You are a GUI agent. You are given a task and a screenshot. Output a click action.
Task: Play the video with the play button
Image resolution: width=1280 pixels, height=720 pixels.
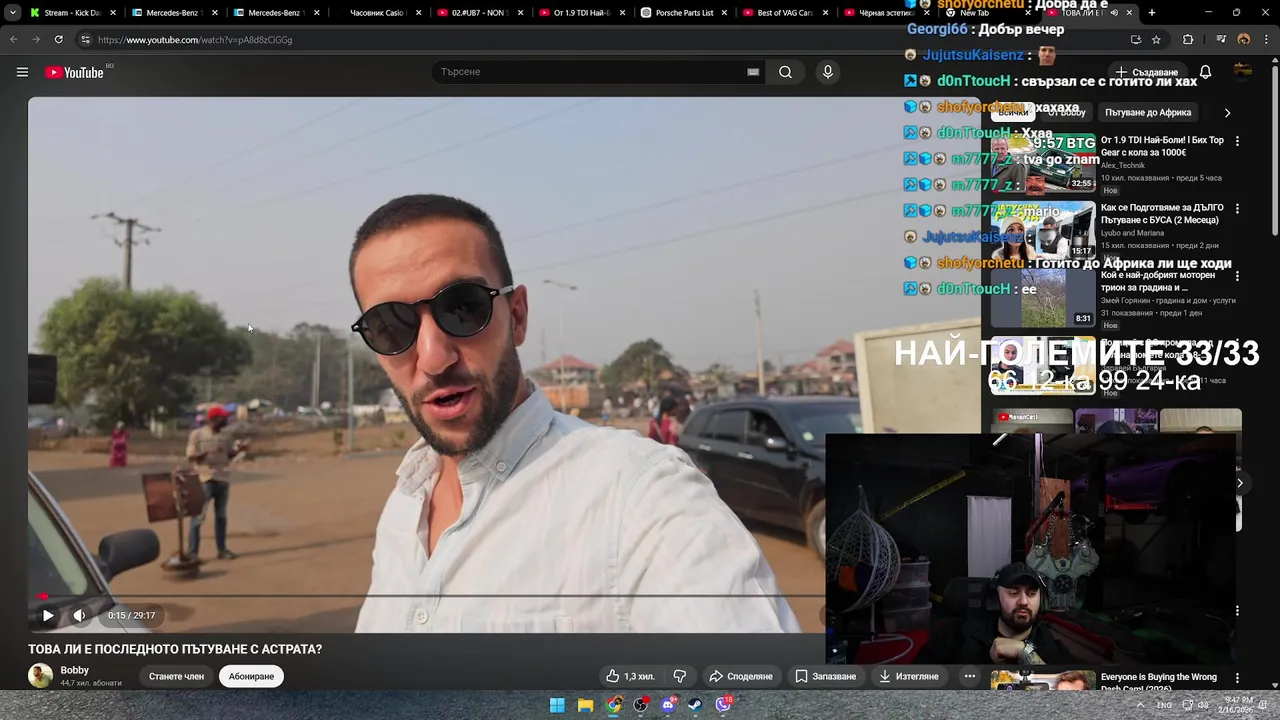click(x=48, y=615)
